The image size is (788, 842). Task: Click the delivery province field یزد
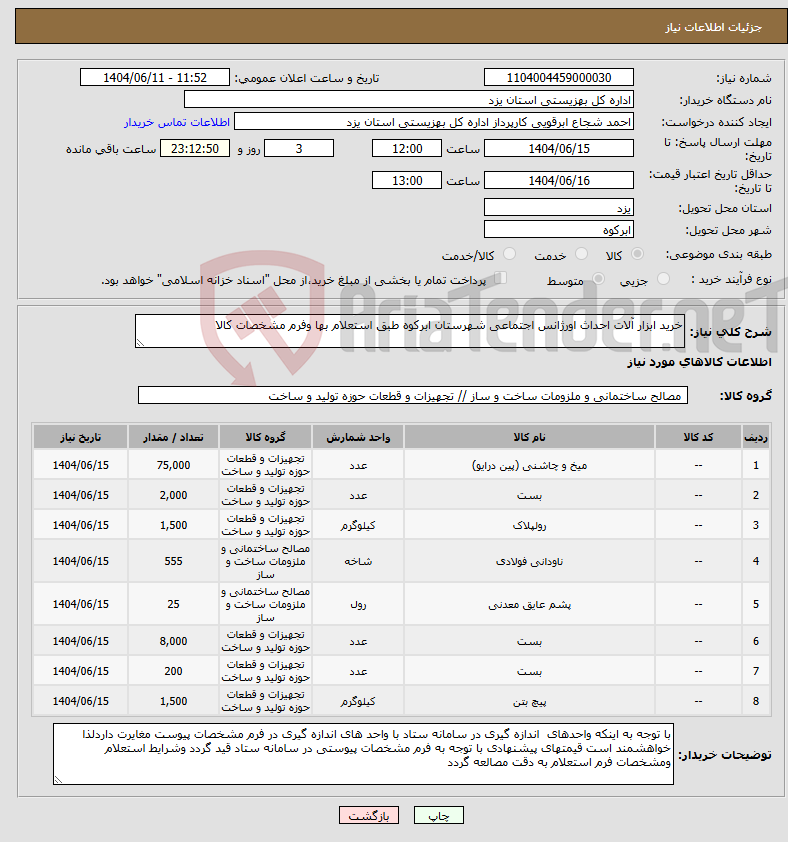click(x=559, y=207)
